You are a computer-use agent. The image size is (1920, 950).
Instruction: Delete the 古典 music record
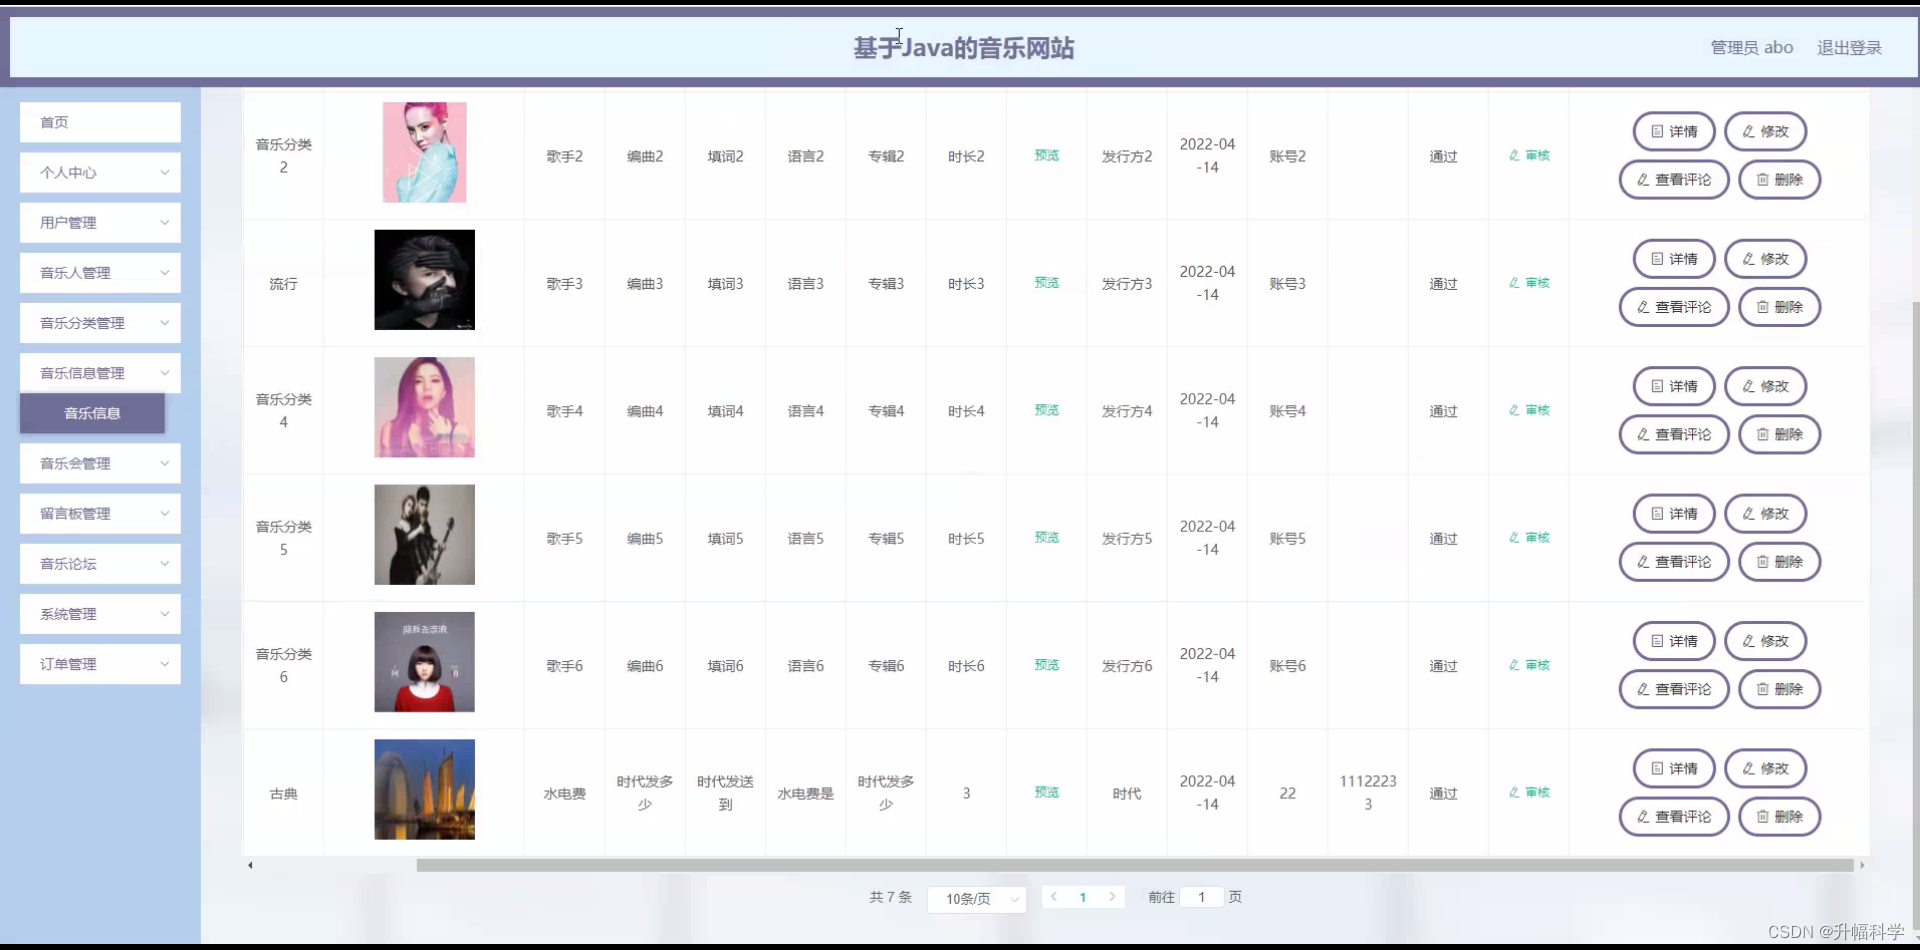point(1779,816)
